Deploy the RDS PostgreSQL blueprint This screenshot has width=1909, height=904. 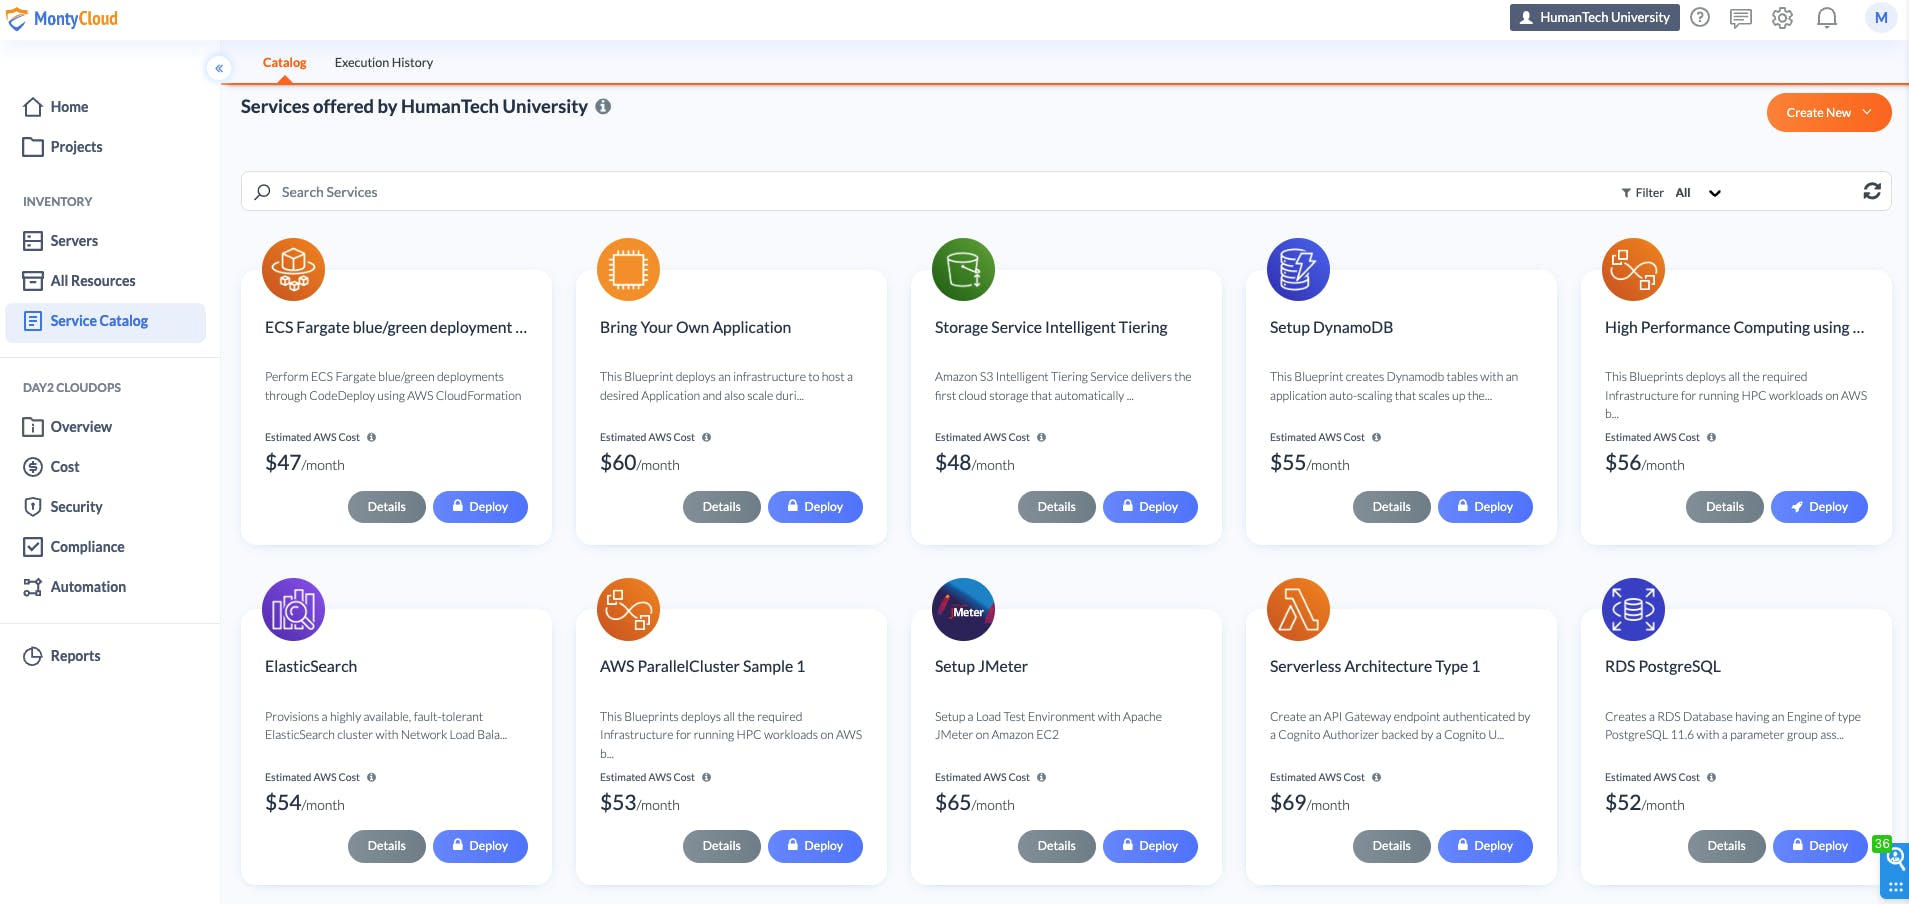point(1818,845)
